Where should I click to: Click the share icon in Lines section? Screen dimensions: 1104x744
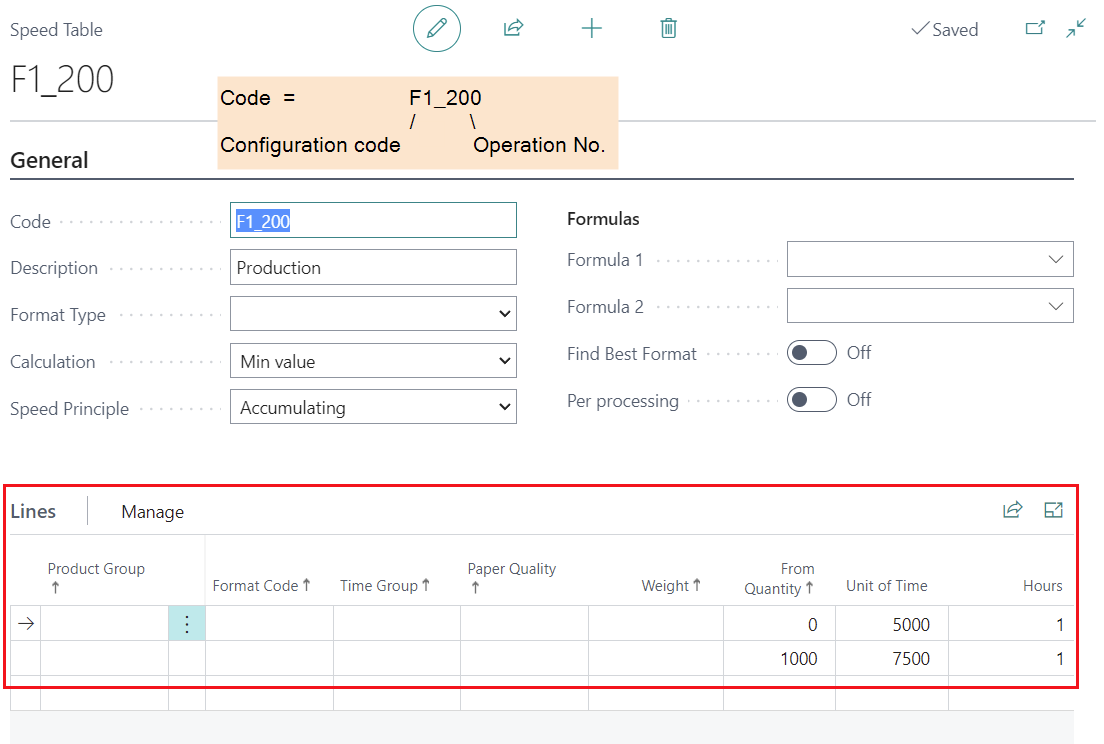pyautogui.click(x=1012, y=510)
